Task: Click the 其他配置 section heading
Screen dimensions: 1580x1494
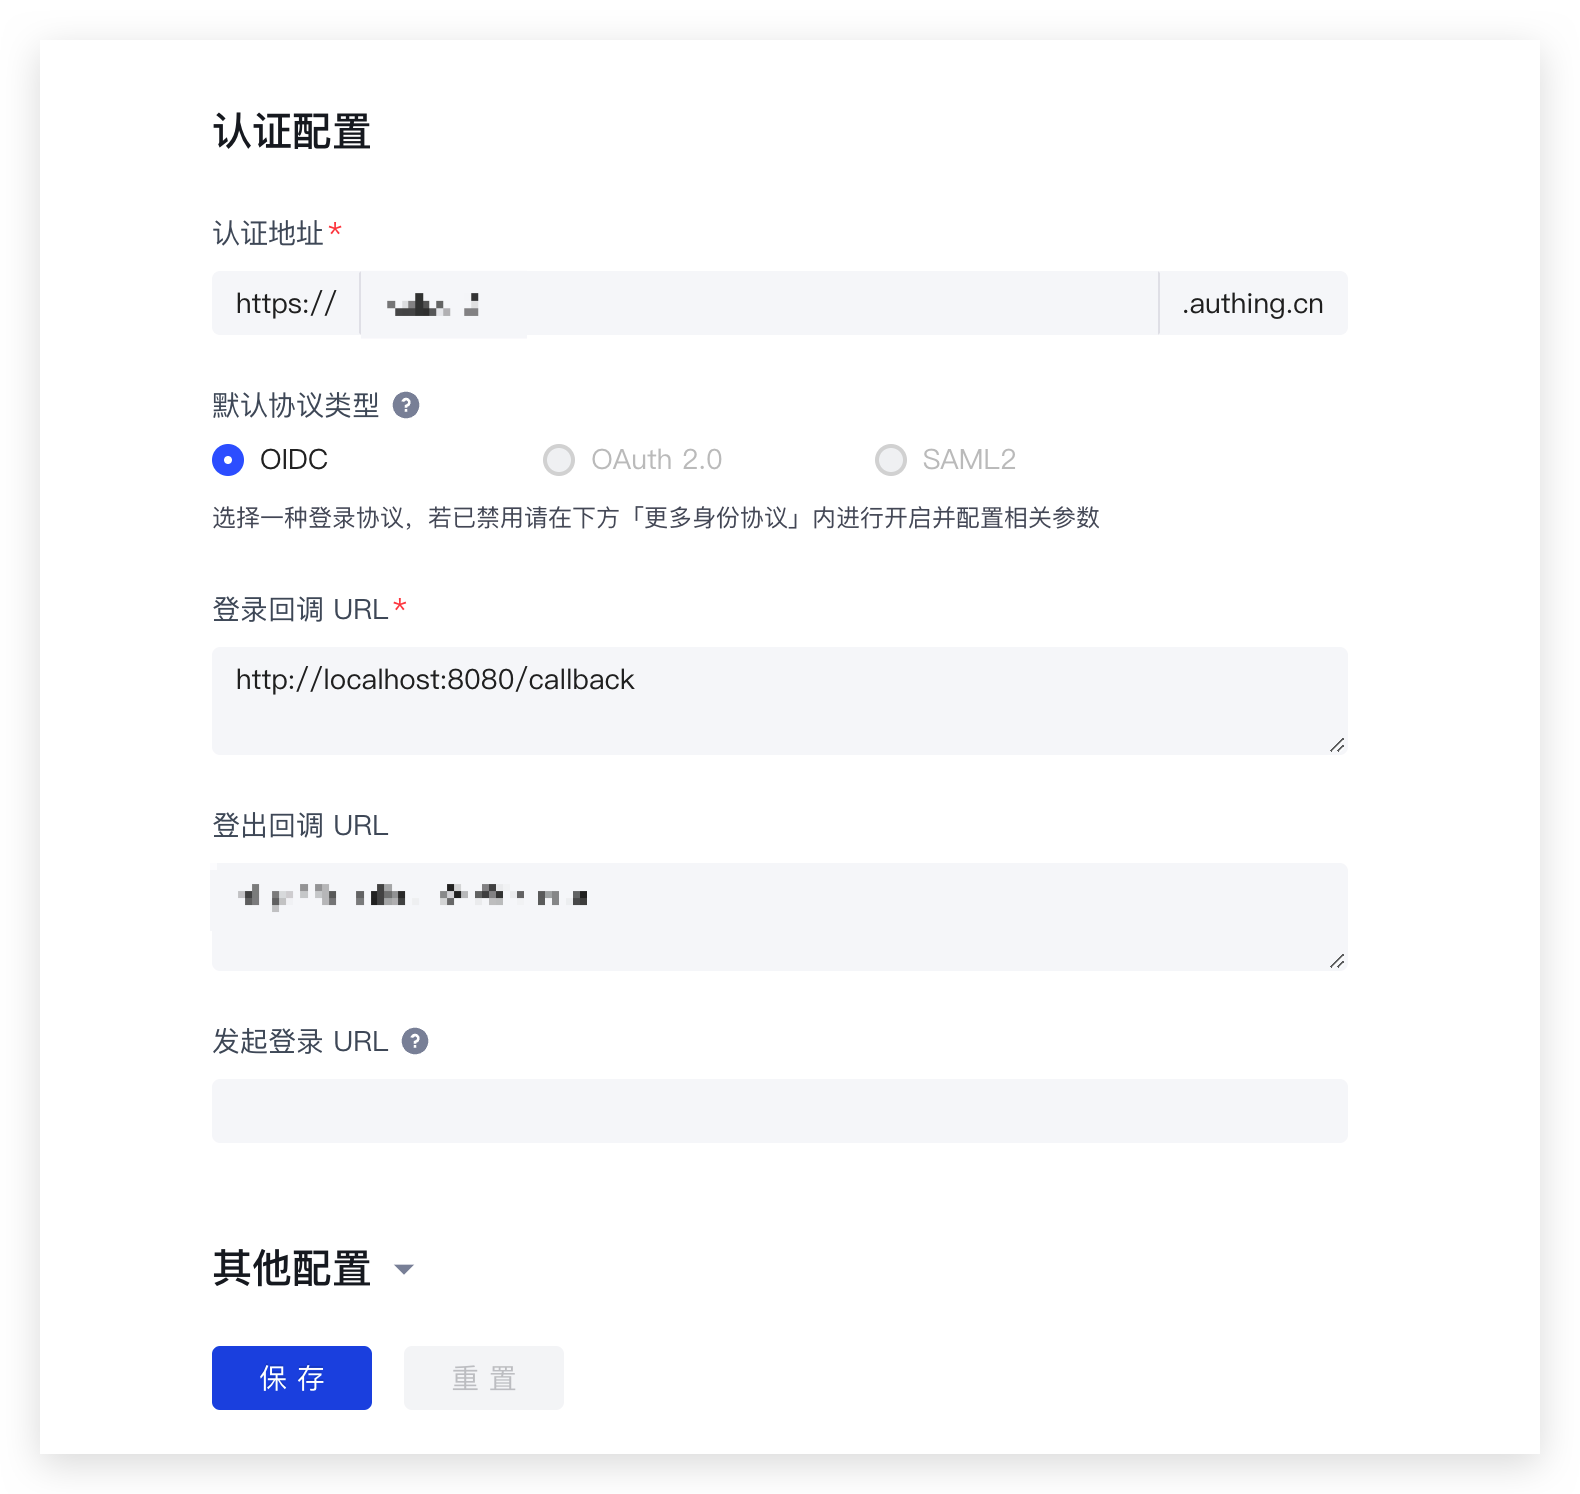Action: [292, 1268]
